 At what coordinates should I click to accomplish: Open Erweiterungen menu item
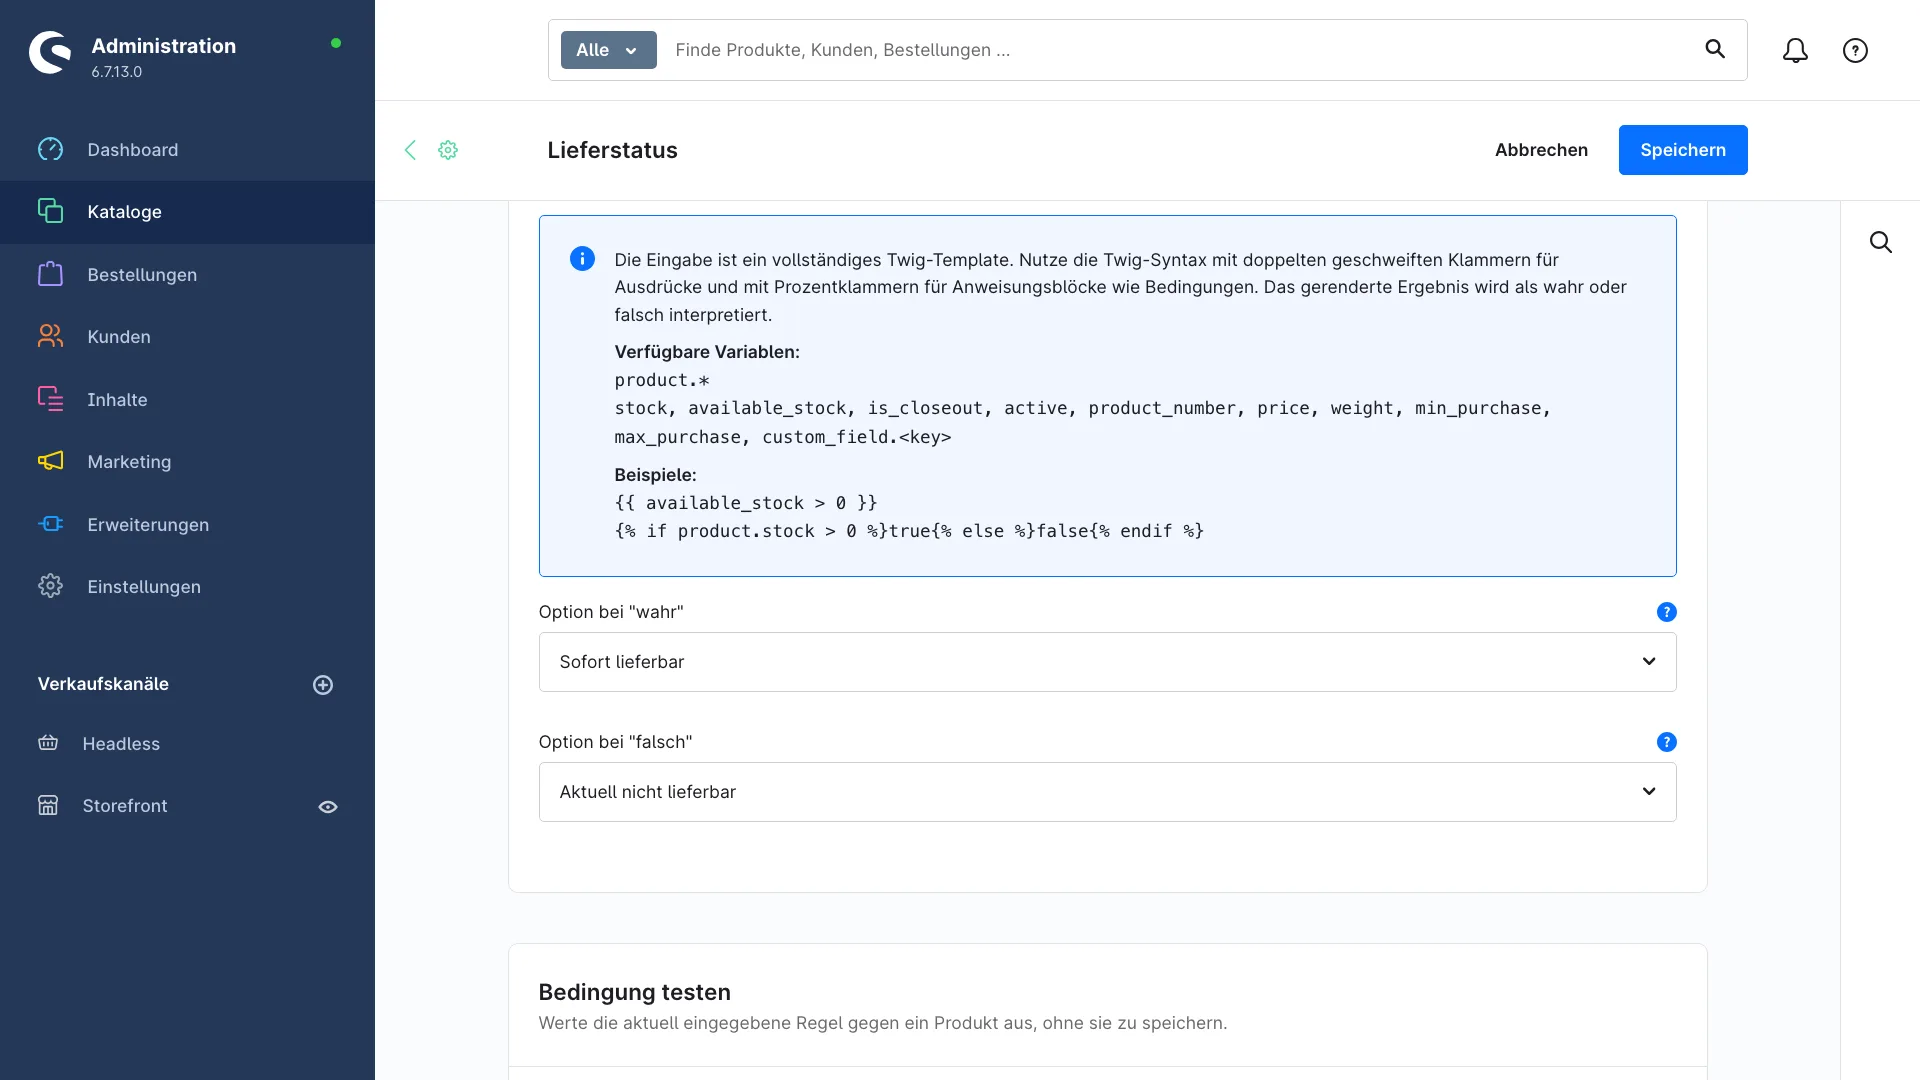[187, 524]
